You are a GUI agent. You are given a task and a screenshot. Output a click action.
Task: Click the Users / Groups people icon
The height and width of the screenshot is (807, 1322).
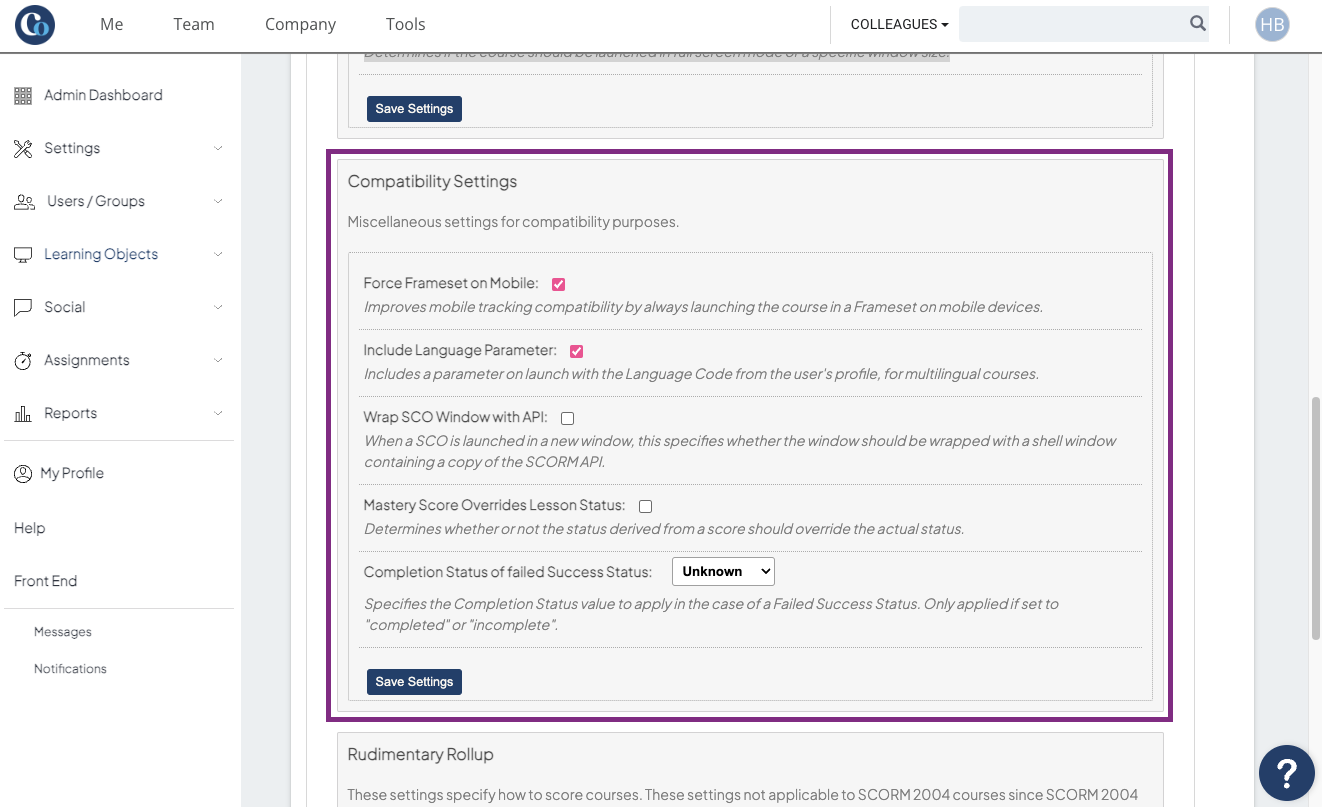coord(24,201)
